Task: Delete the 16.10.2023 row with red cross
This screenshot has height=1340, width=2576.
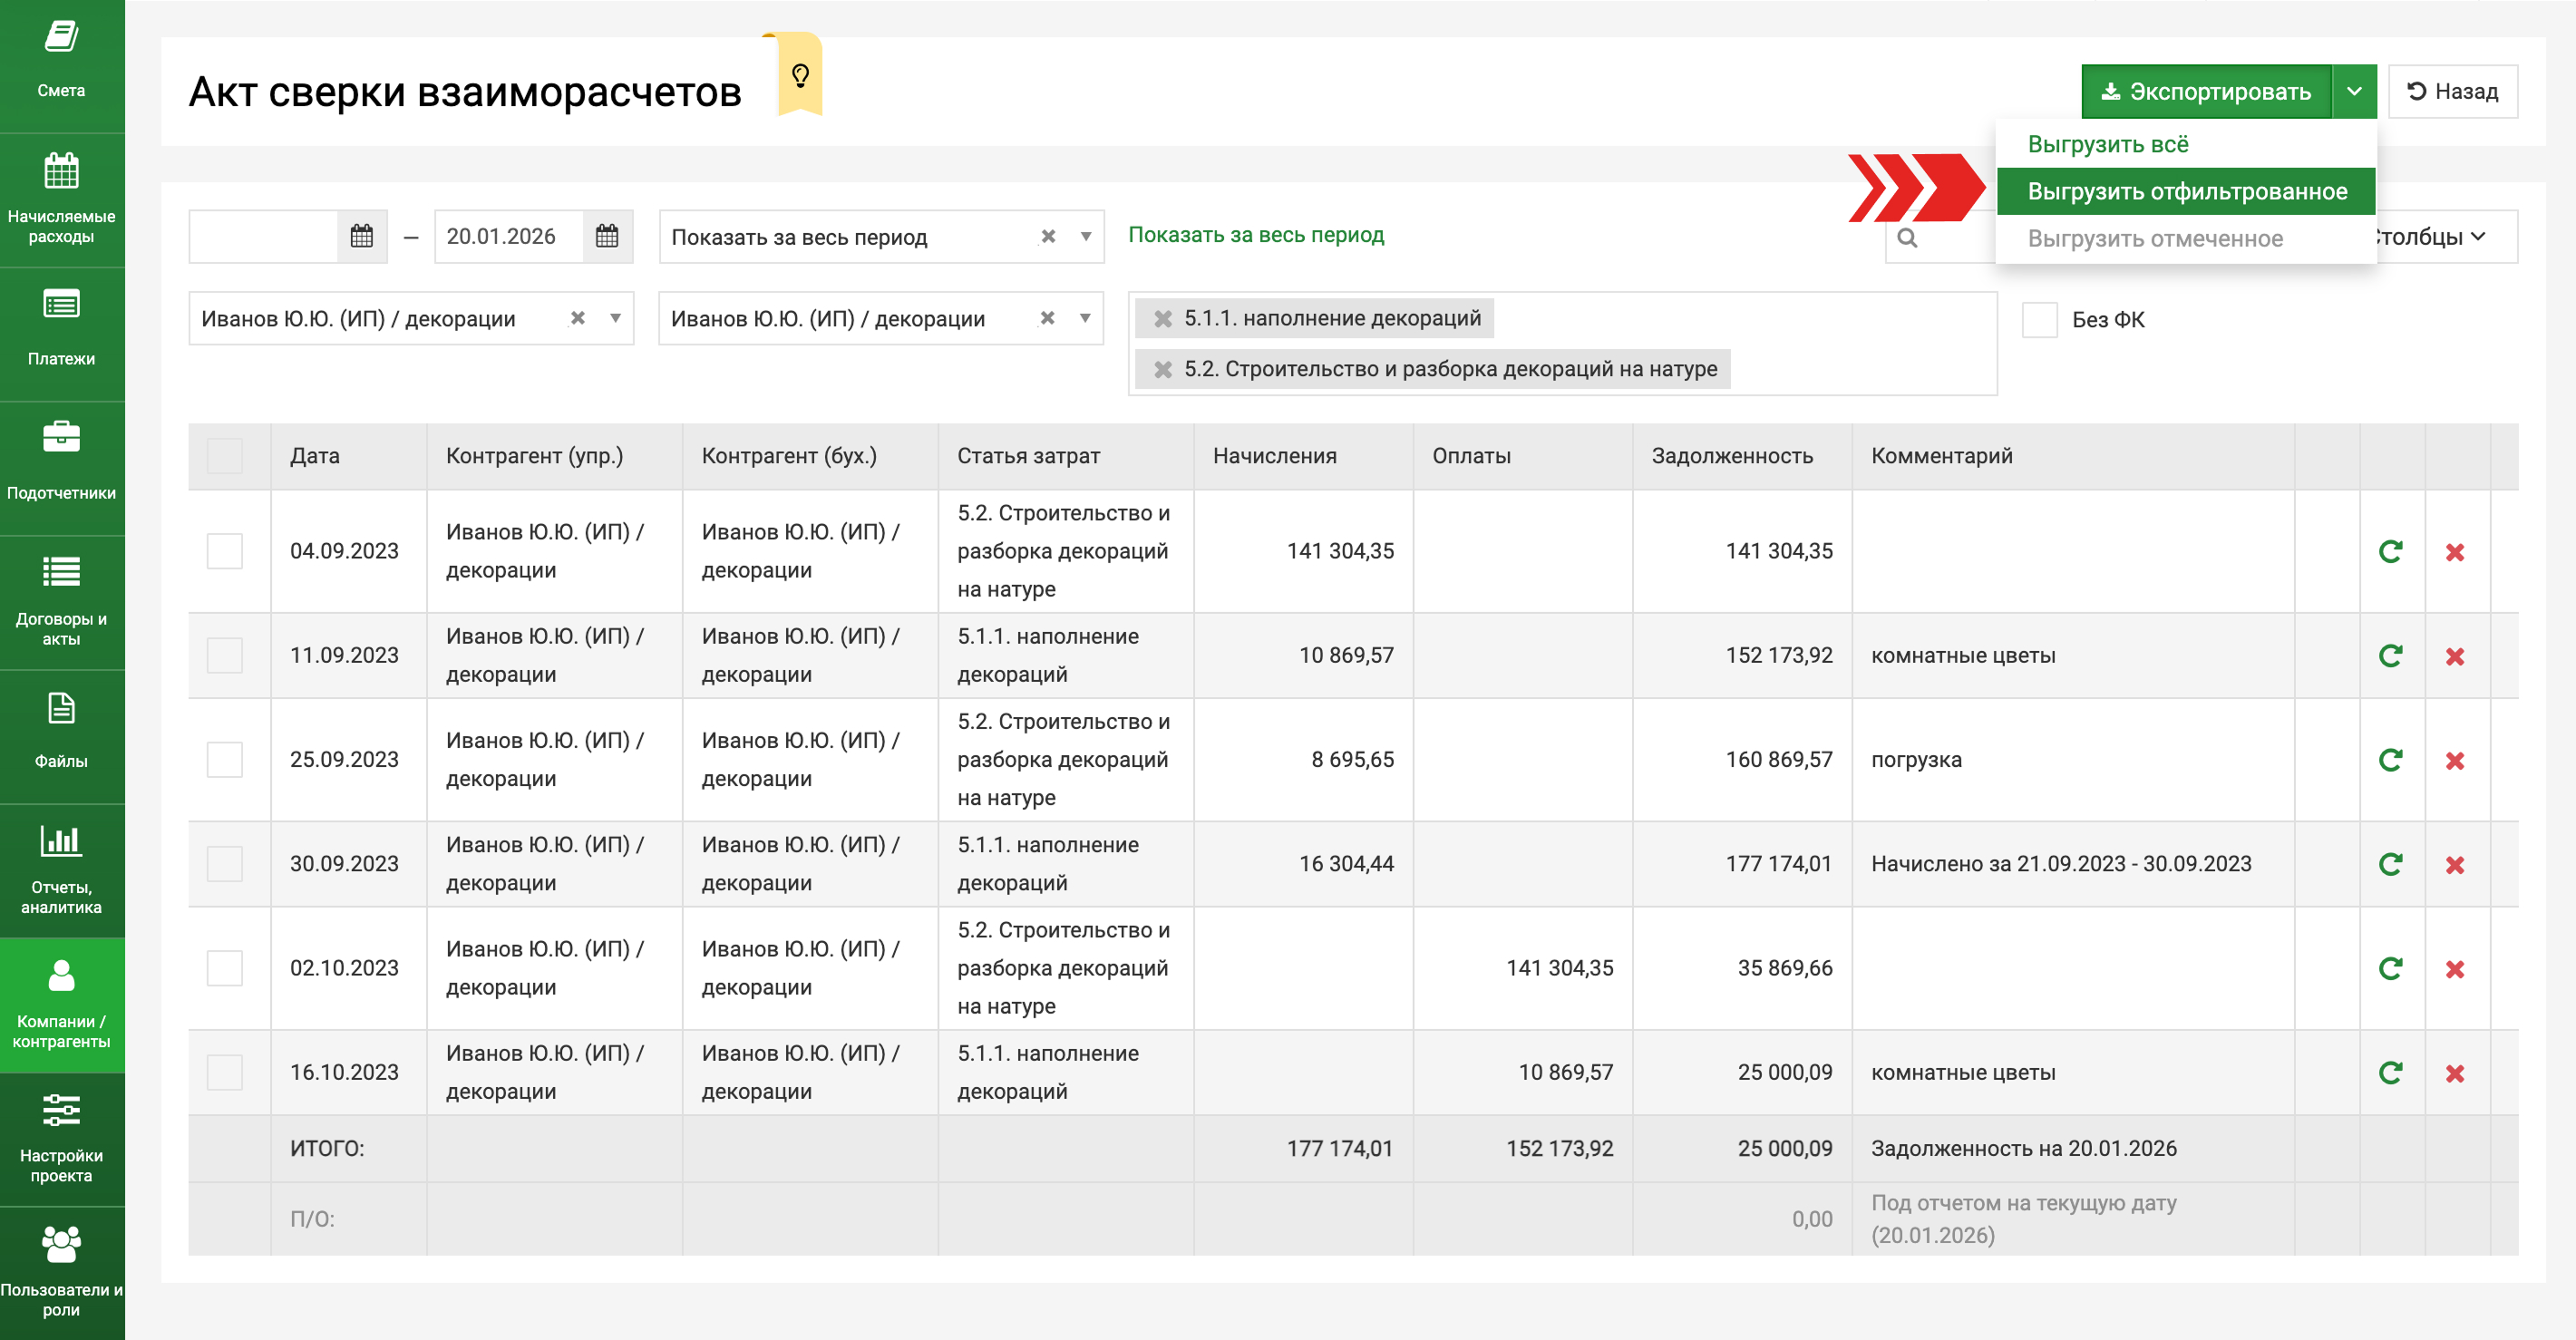Action: pos(2455,1073)
